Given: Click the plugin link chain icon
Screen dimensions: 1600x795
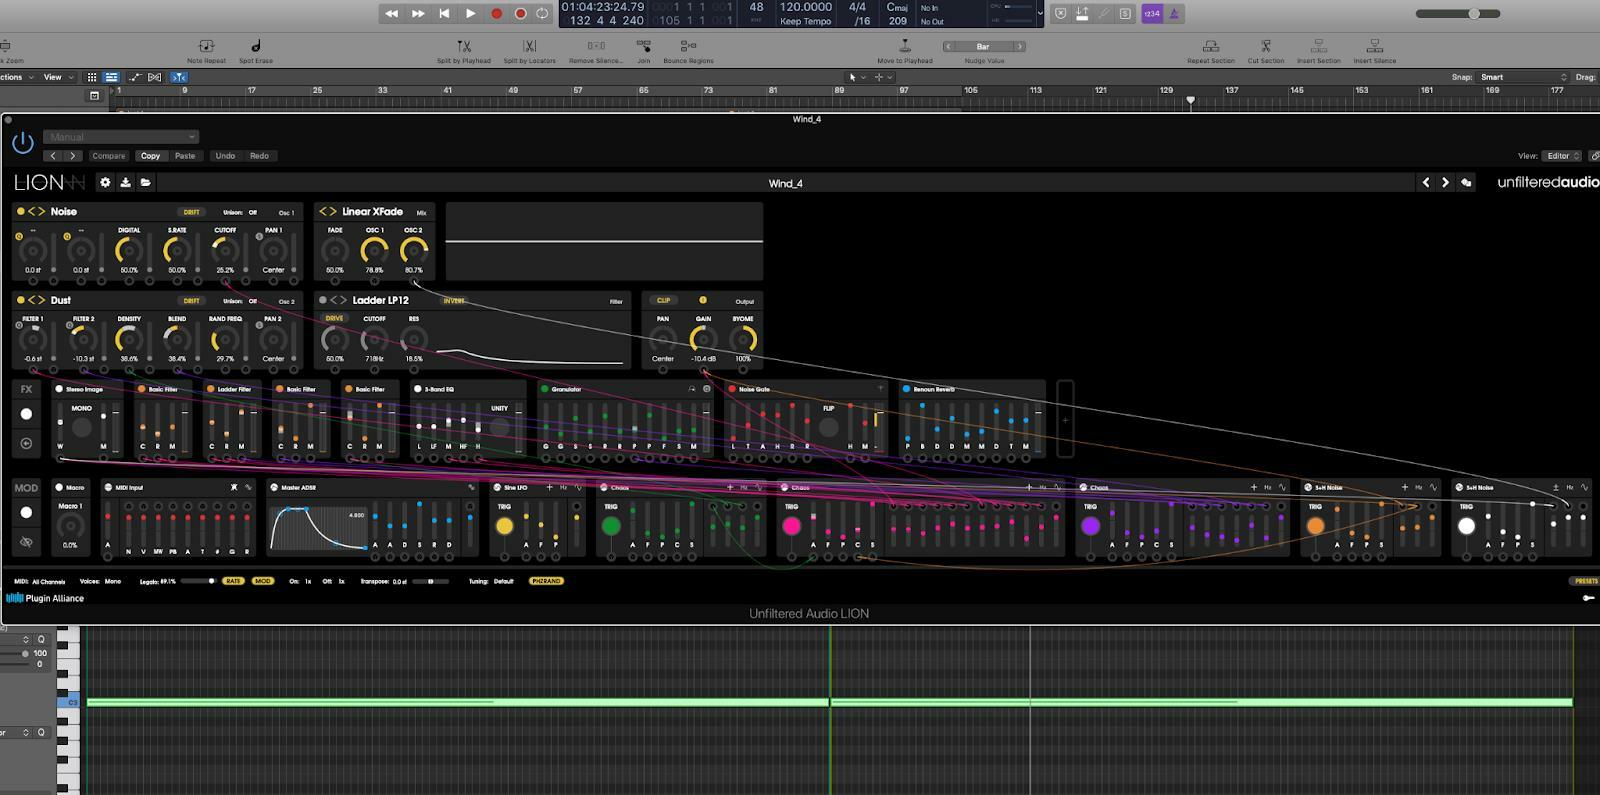Looking at the screenshot, I should (1594, 156).
